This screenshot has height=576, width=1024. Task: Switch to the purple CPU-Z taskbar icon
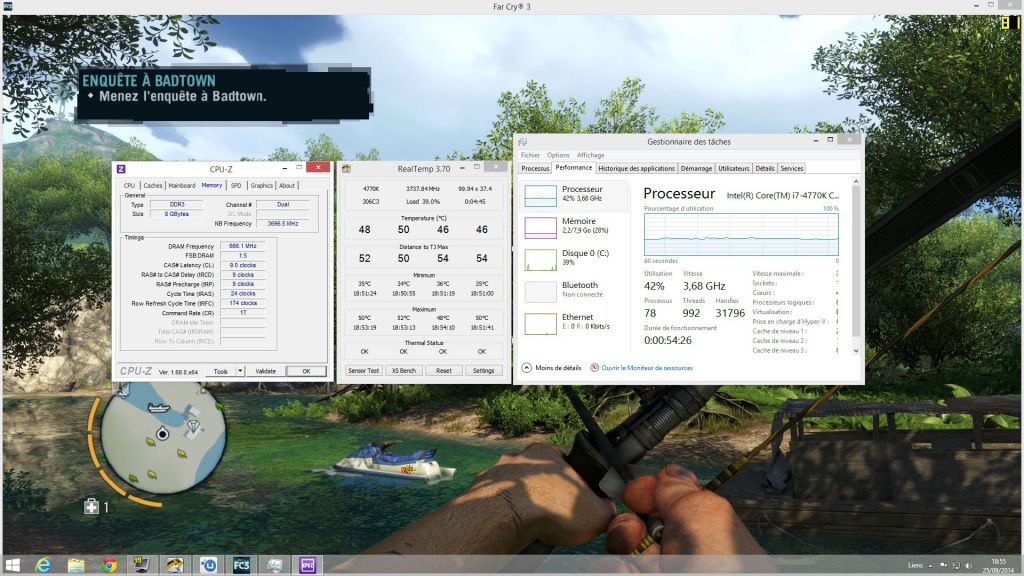click(308, 565)
